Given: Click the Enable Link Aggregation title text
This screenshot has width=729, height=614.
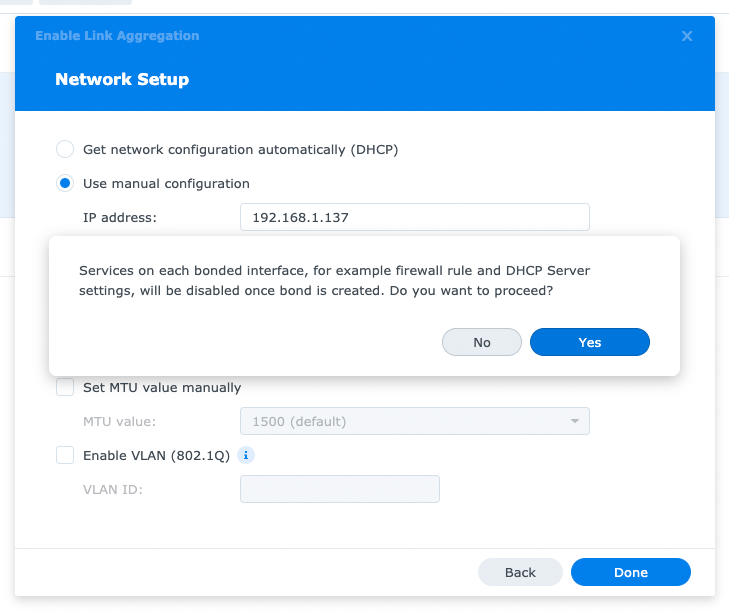Looking at the screenshot, I should [117, 36].
